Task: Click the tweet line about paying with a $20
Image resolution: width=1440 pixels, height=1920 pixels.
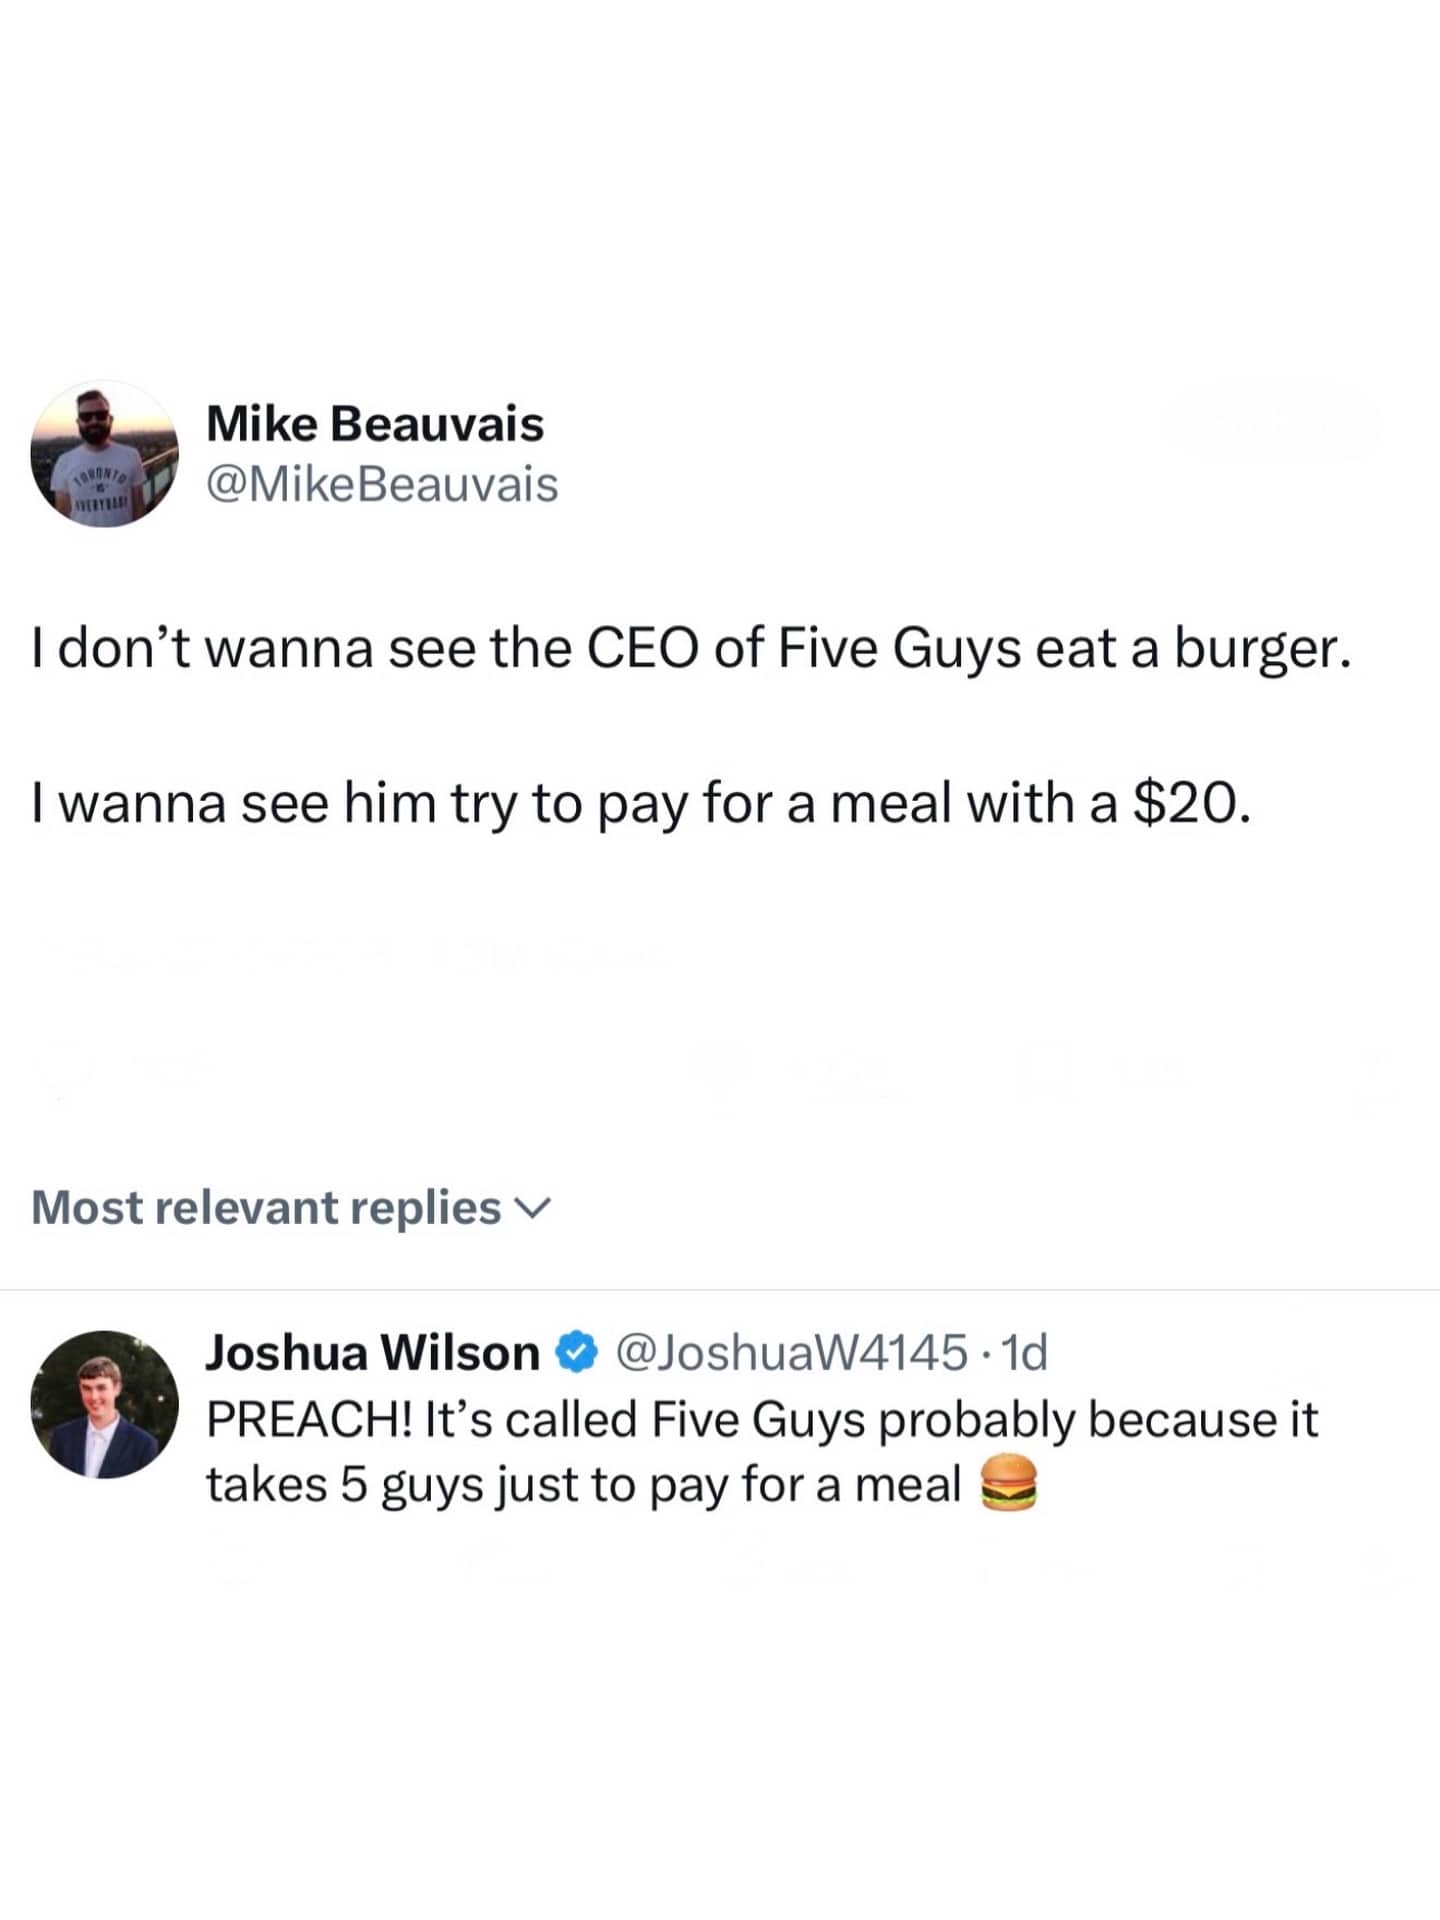Action: point(640,803)
